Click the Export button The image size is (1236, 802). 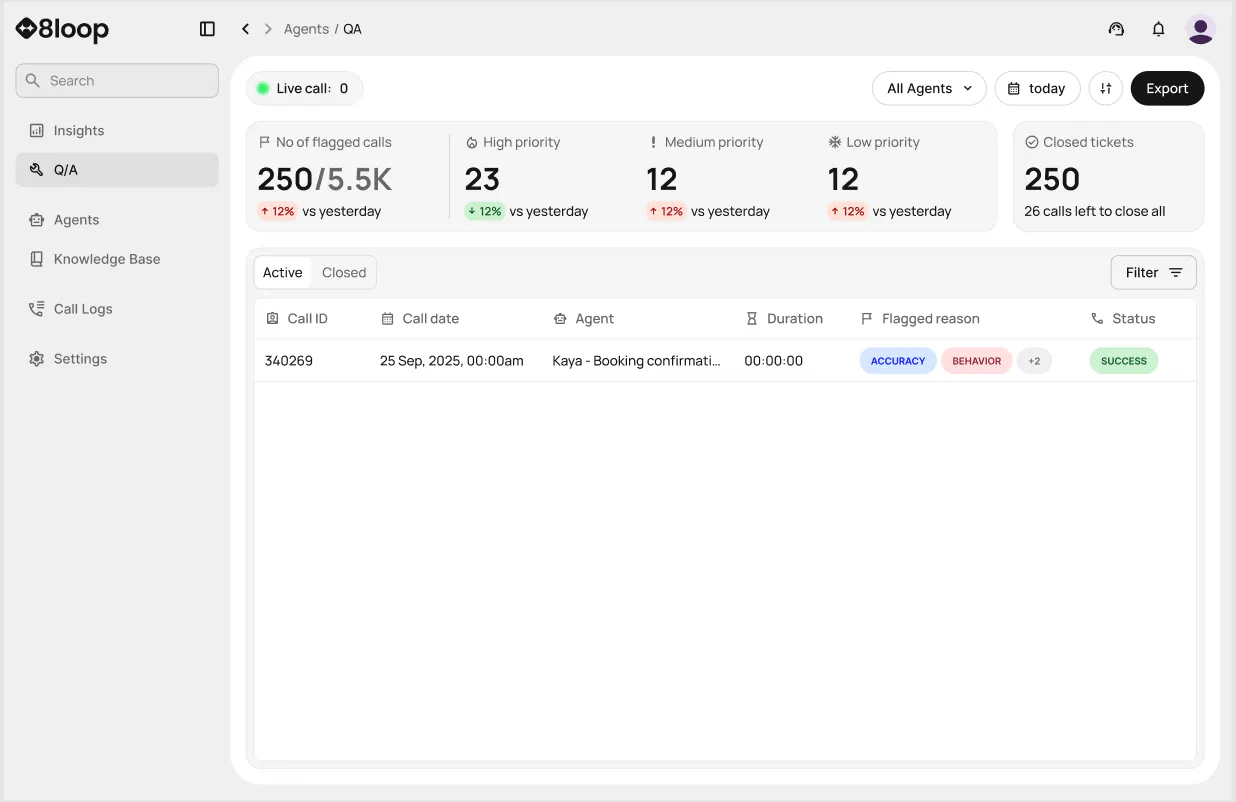(1167, 88)
